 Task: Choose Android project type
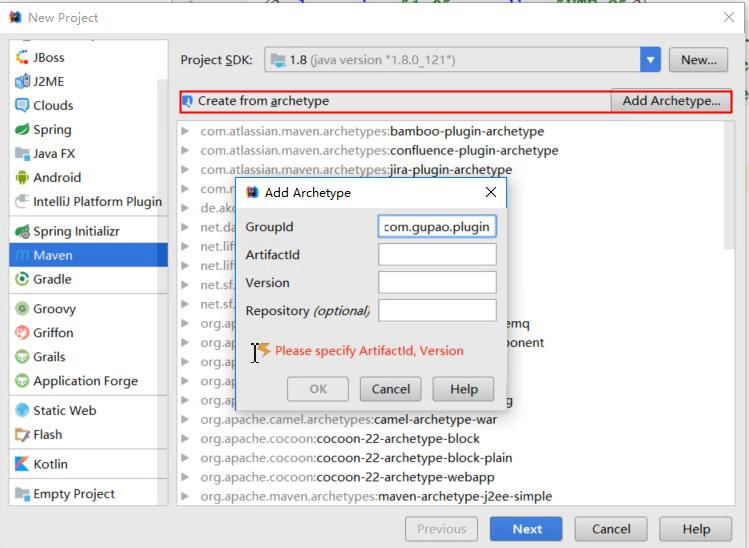pyautogui.click(x=88, y=177)
